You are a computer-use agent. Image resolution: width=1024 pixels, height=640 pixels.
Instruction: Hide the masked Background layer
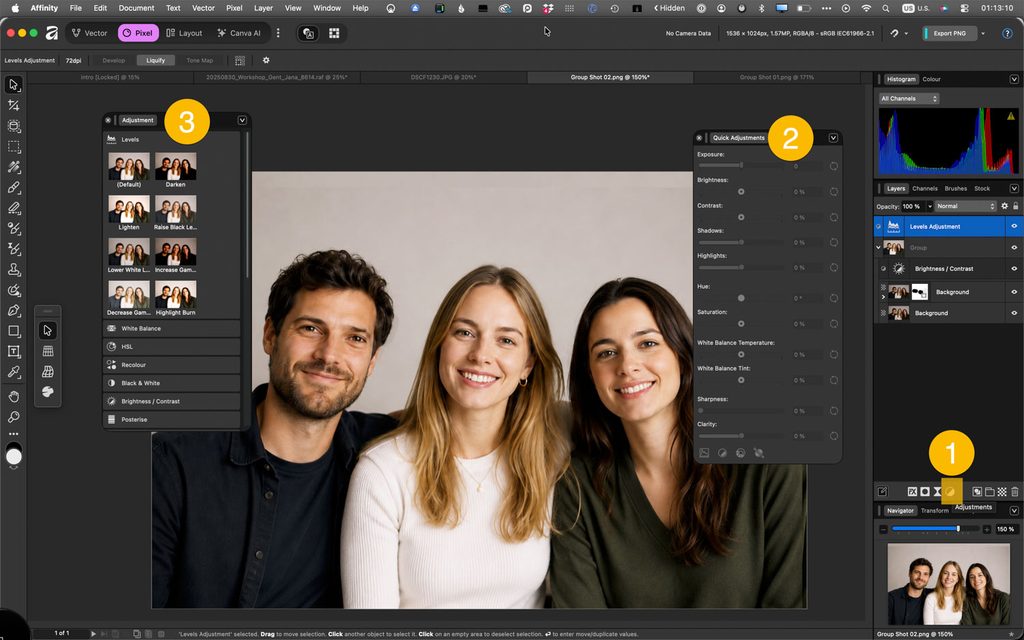(1014, 292)
